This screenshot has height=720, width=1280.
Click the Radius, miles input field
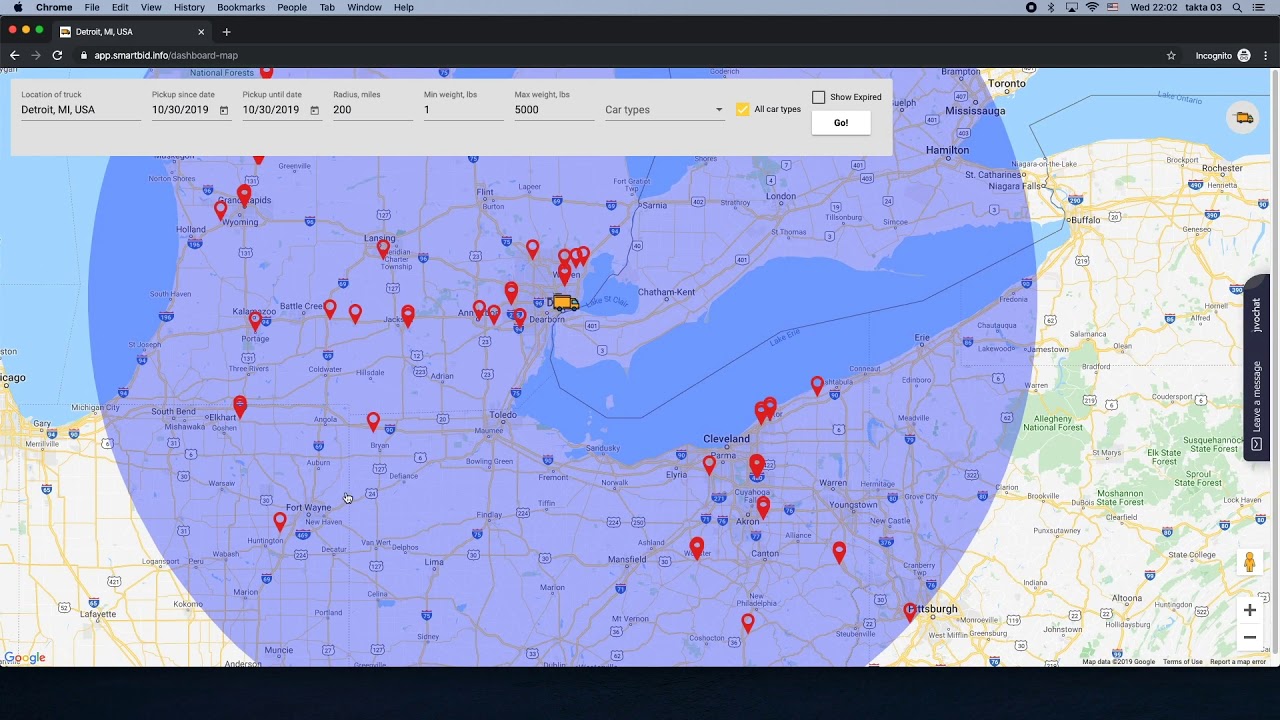pyautogui.click(x=373, y=110)
